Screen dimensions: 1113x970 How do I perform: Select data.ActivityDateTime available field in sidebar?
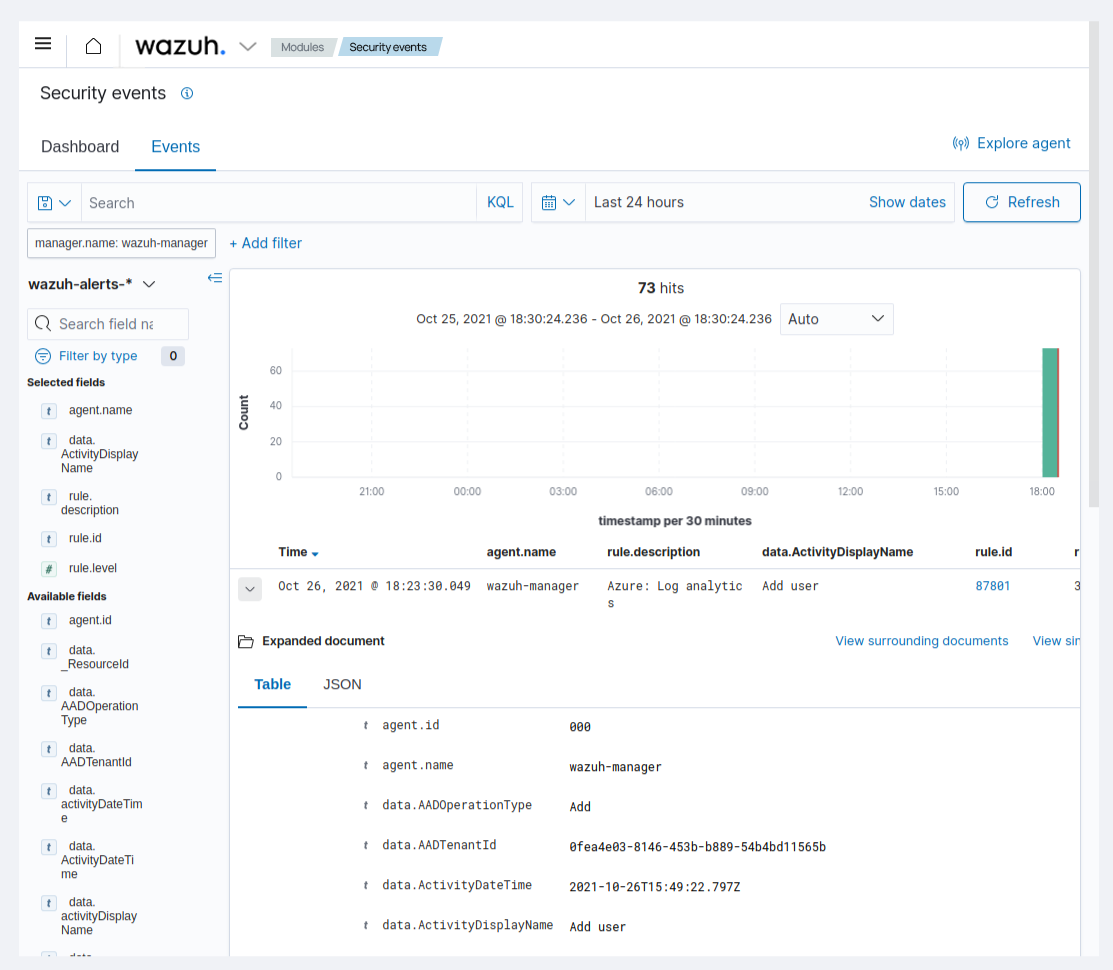(97, 860)
